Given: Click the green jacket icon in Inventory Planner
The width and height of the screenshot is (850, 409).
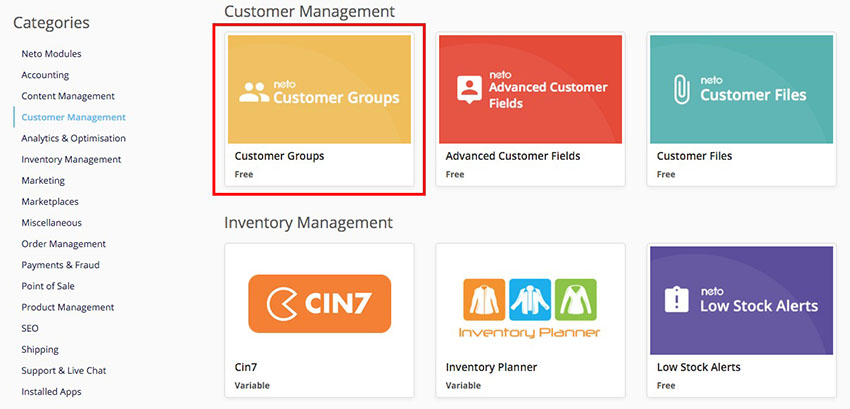Looking at the screenshot, I should (576, 299).
